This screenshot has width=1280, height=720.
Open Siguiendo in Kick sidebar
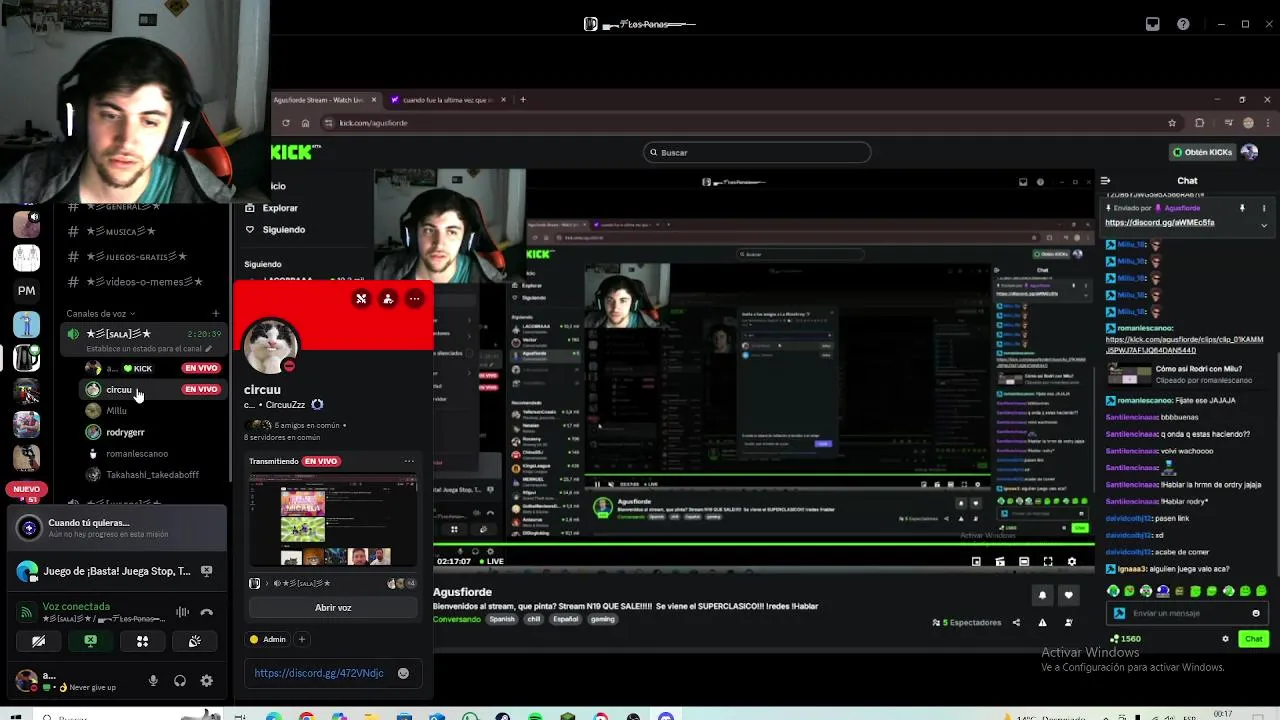coord(275,229)
